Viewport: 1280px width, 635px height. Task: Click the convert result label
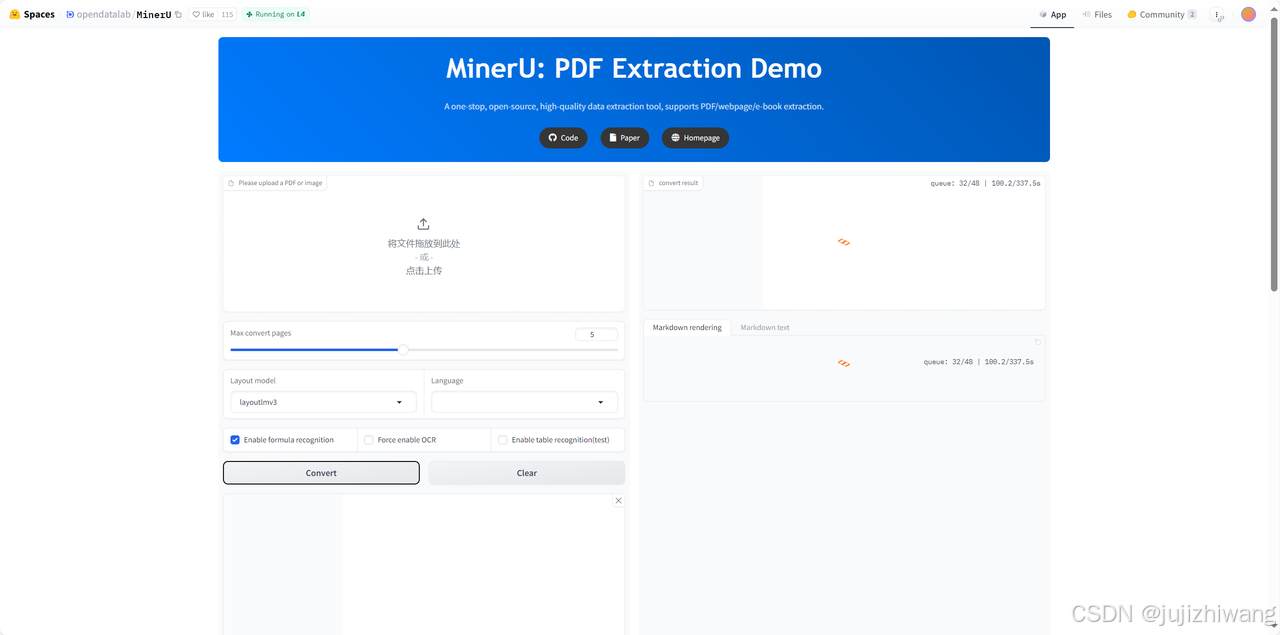[673, 183]
